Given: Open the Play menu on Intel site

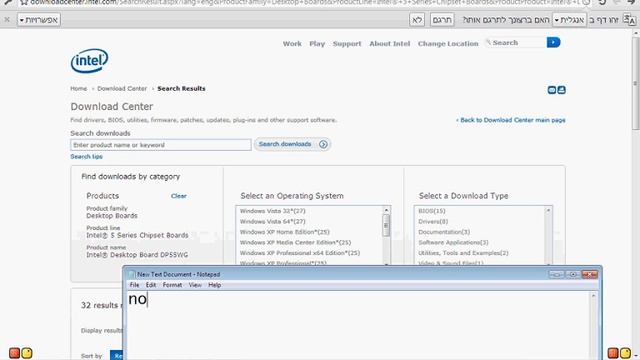Looking at the screenshot, I should coord(317,44).
